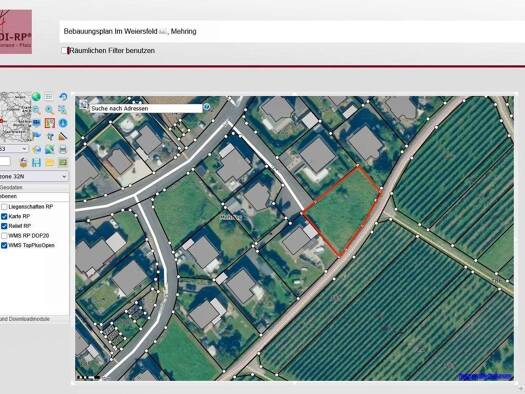525x394 pixels.
Task: Uncheck the Relief RP layer
Action: pyautogui.click(x=4, y=226)
